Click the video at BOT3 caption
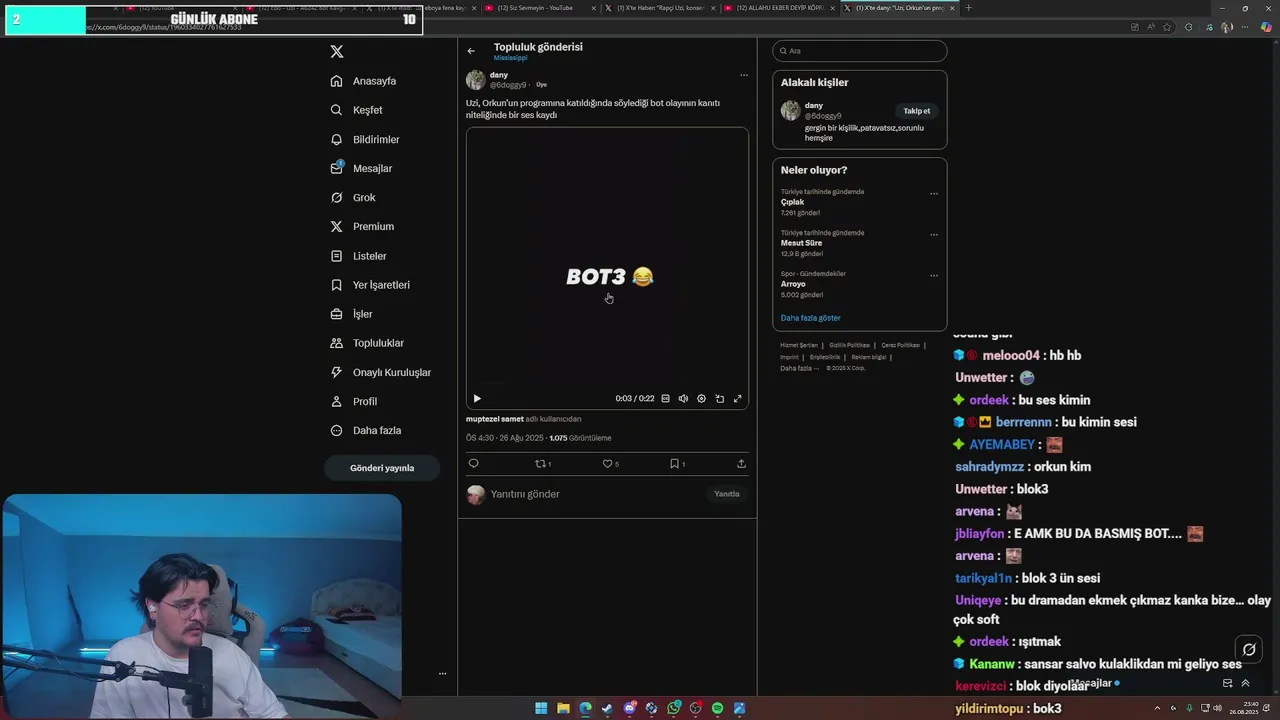 tap(609, 277)
